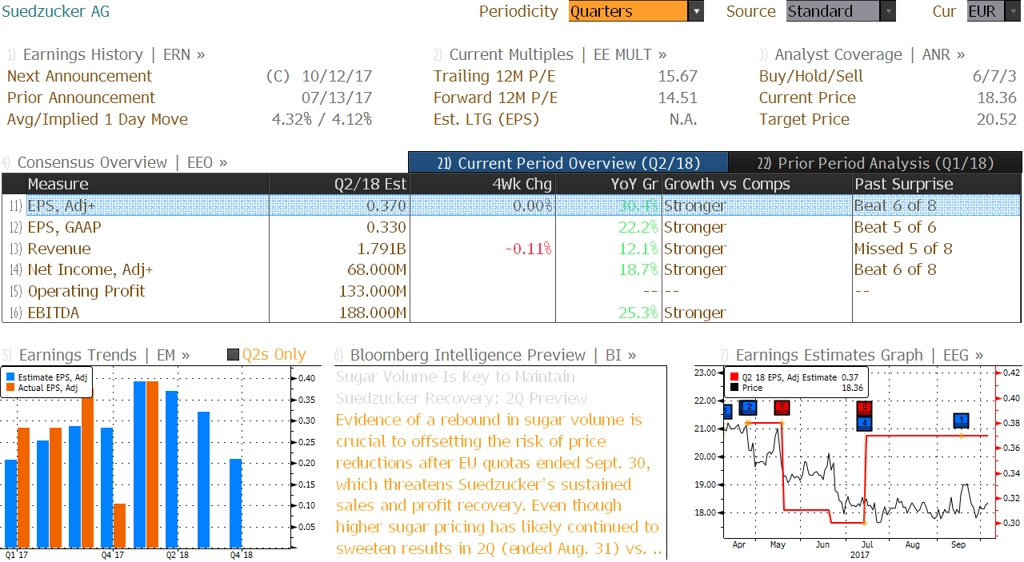Select the EPS, Adj+ row

tap(511, 206)
